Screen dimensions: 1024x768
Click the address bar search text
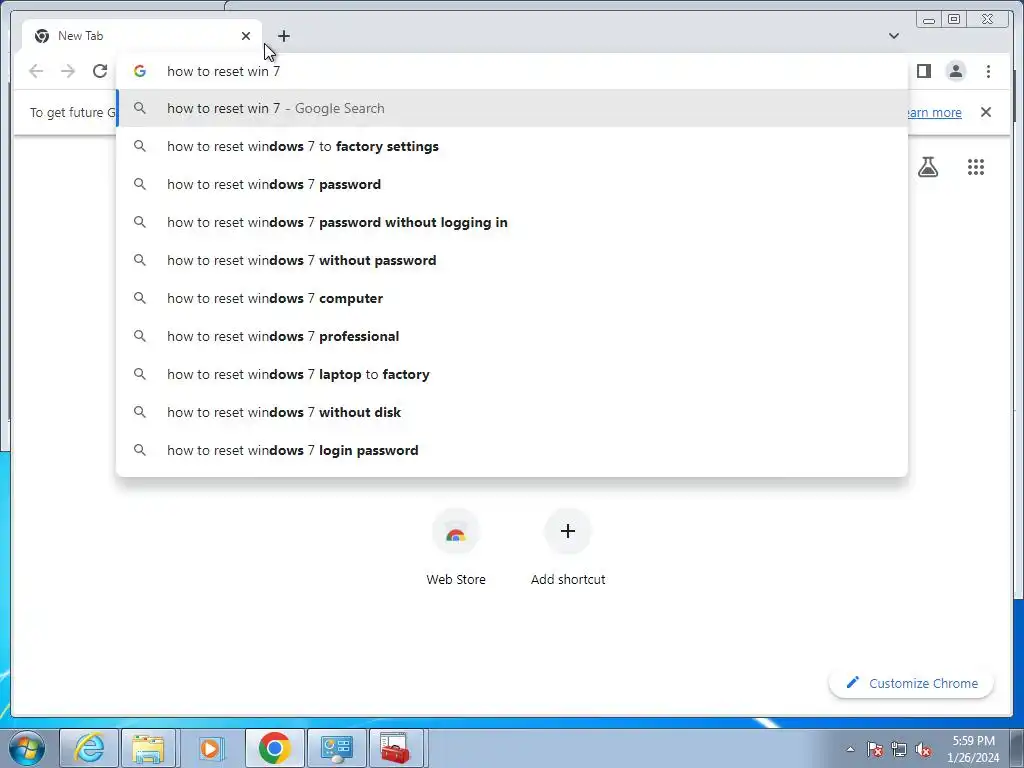pos(223,71)
